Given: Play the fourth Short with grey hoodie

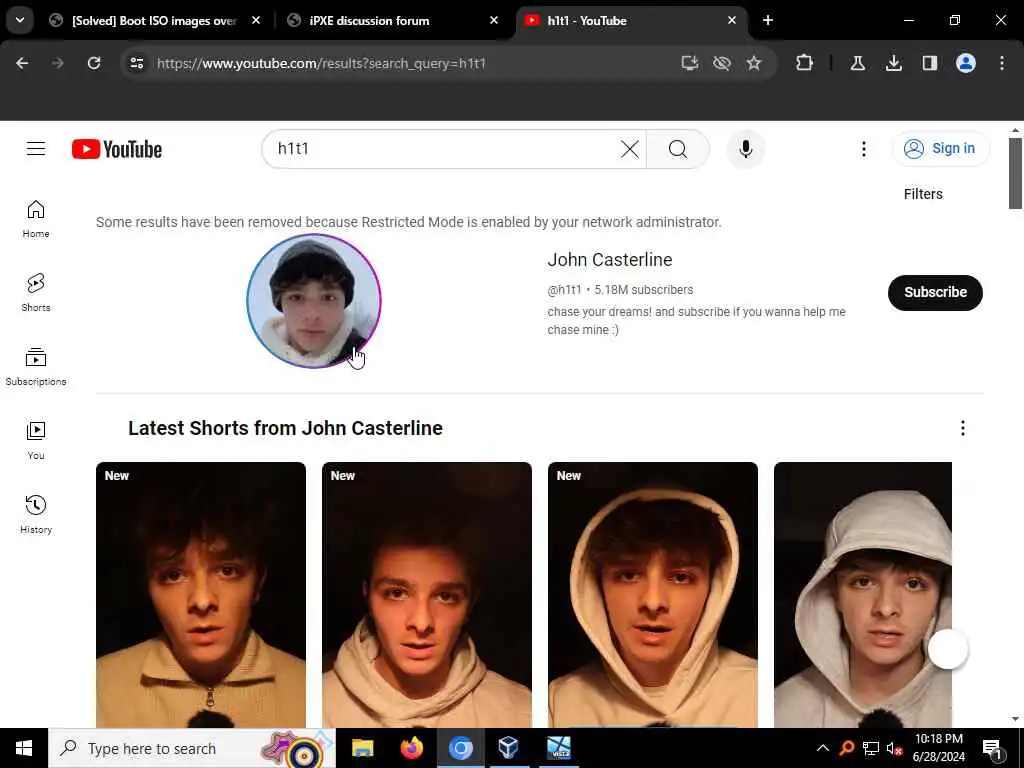Looking at the screenshot, I should click(x=862, y=595).
